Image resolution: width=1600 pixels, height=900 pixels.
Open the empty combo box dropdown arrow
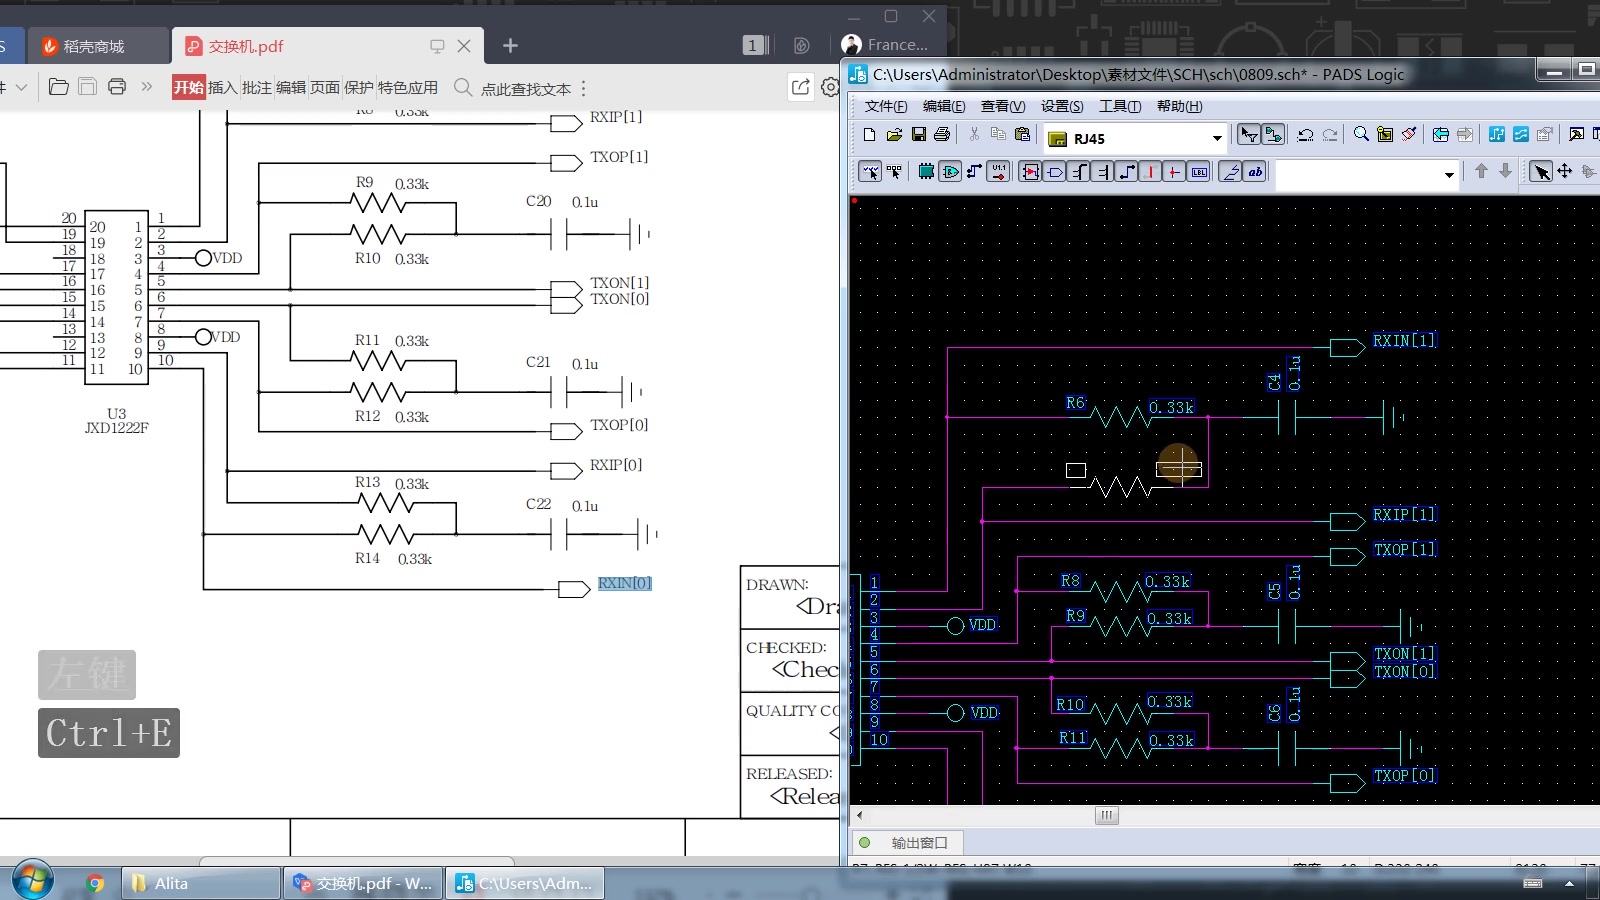(1449, 175)
